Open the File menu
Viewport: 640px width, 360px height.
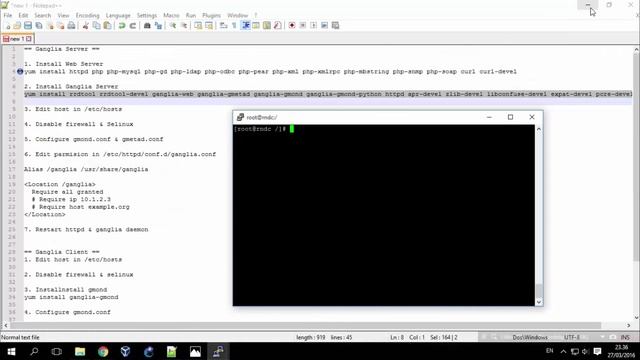(x=8, y=16)
